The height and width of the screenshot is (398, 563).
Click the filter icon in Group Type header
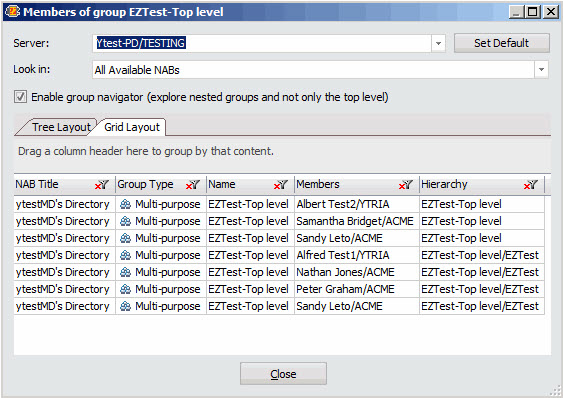tap(192, 185)
